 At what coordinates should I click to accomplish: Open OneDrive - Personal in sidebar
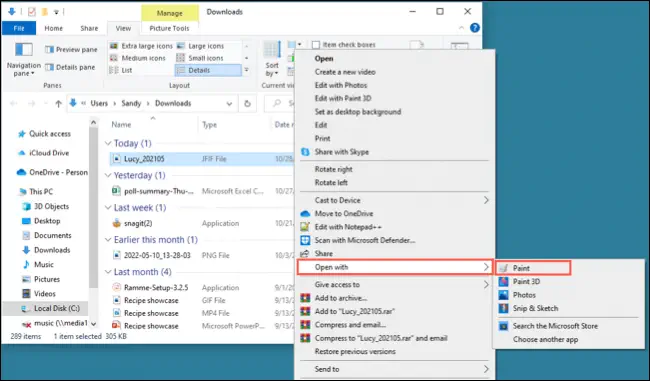[x=52, y=172]
